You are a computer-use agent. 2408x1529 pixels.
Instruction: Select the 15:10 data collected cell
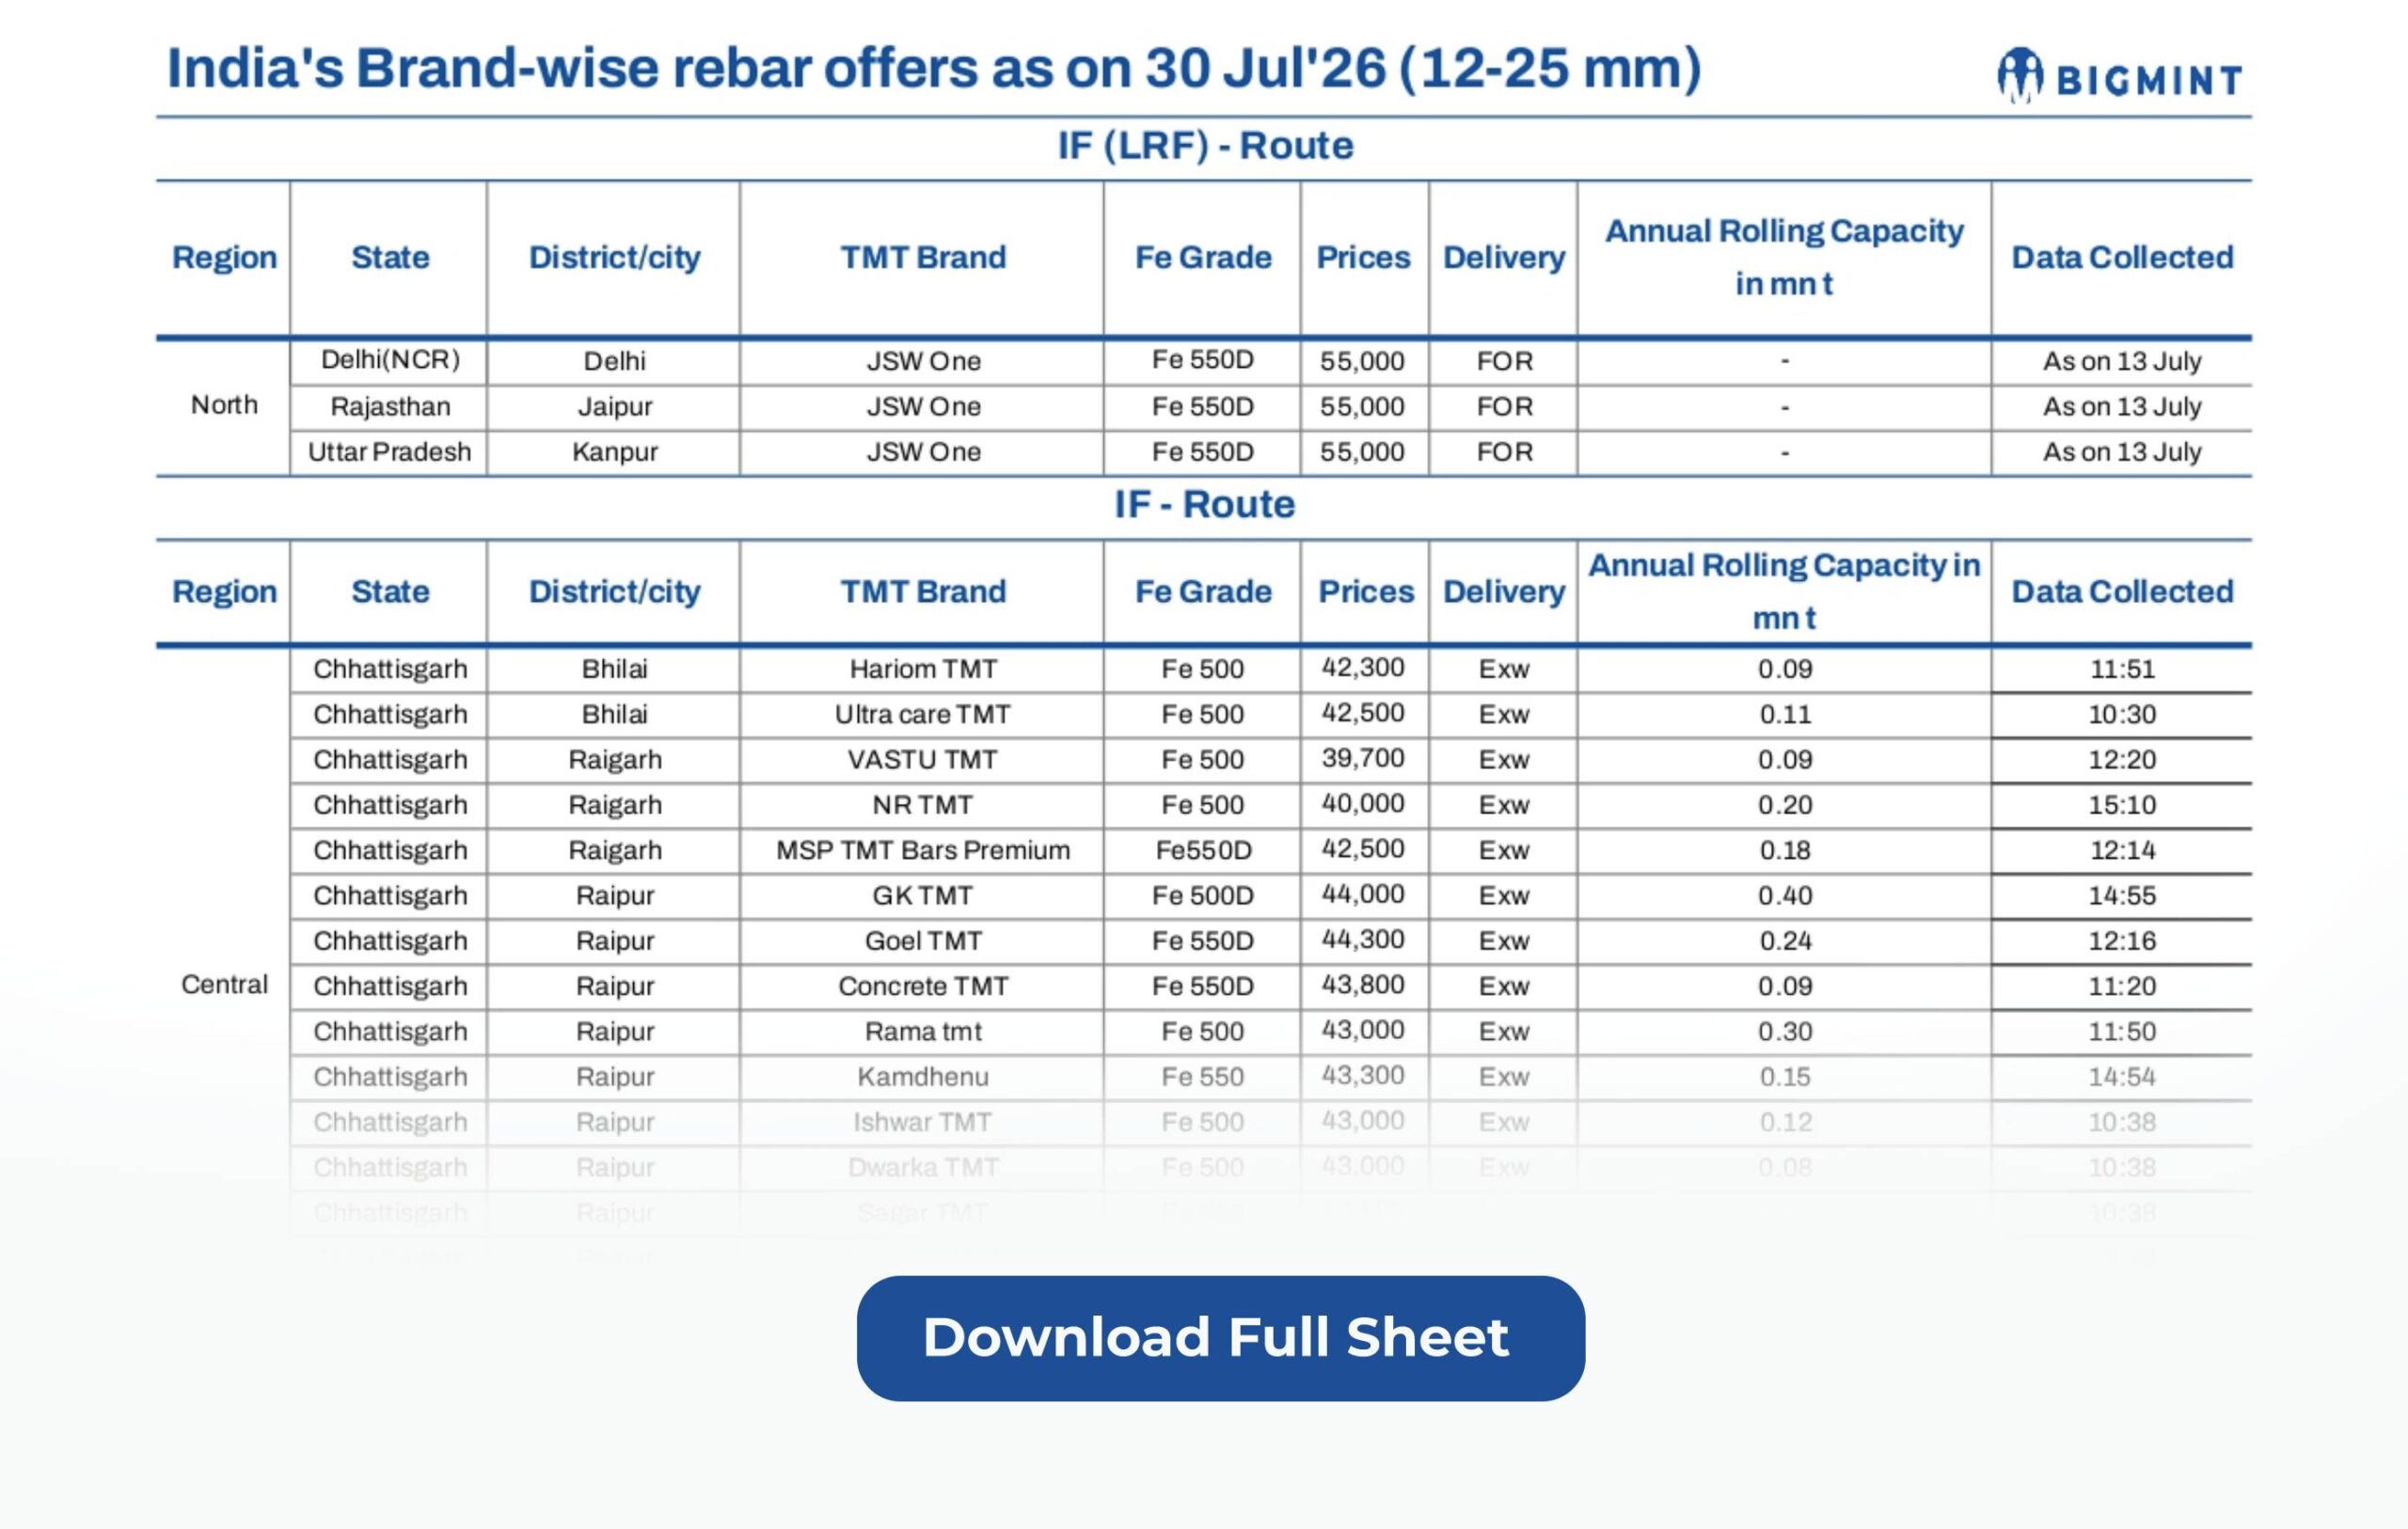(x=2121, y=805)
